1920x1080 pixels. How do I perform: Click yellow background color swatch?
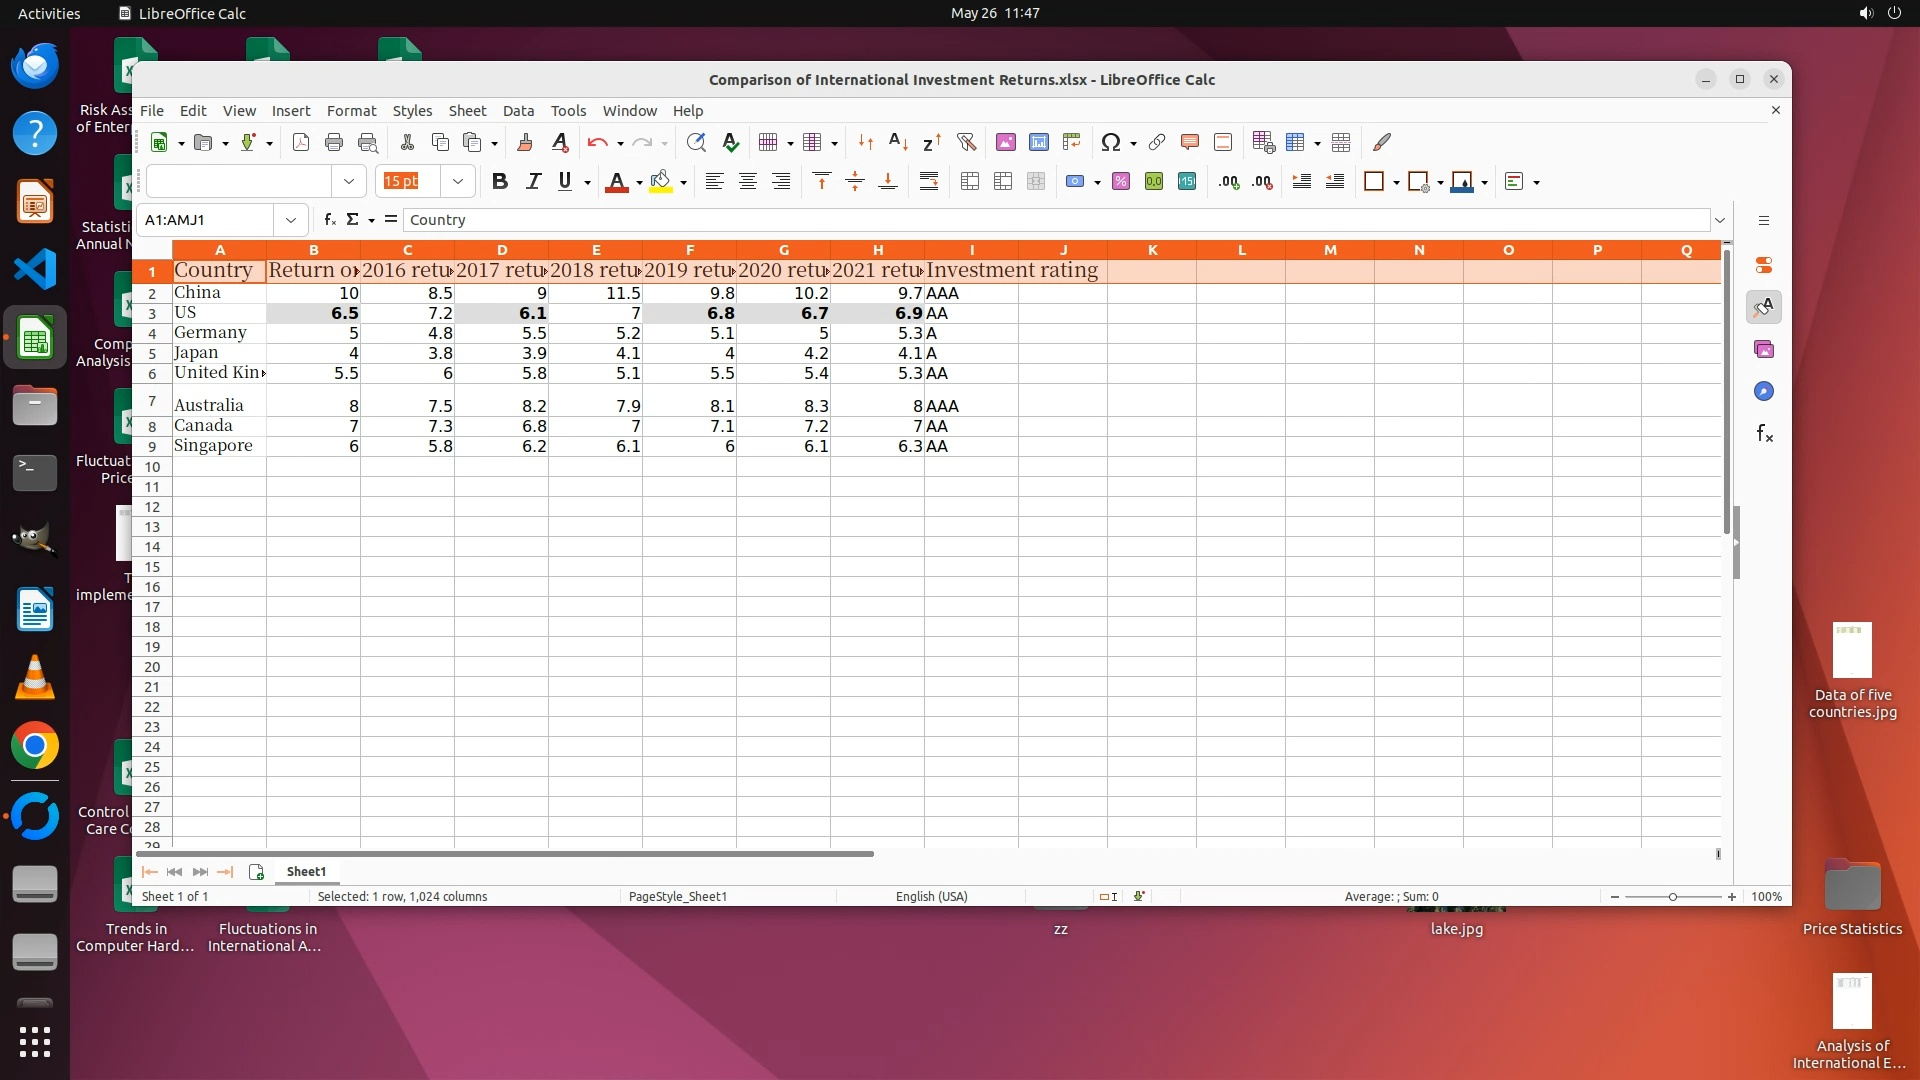pyautogui.click(x=660, y=182)
